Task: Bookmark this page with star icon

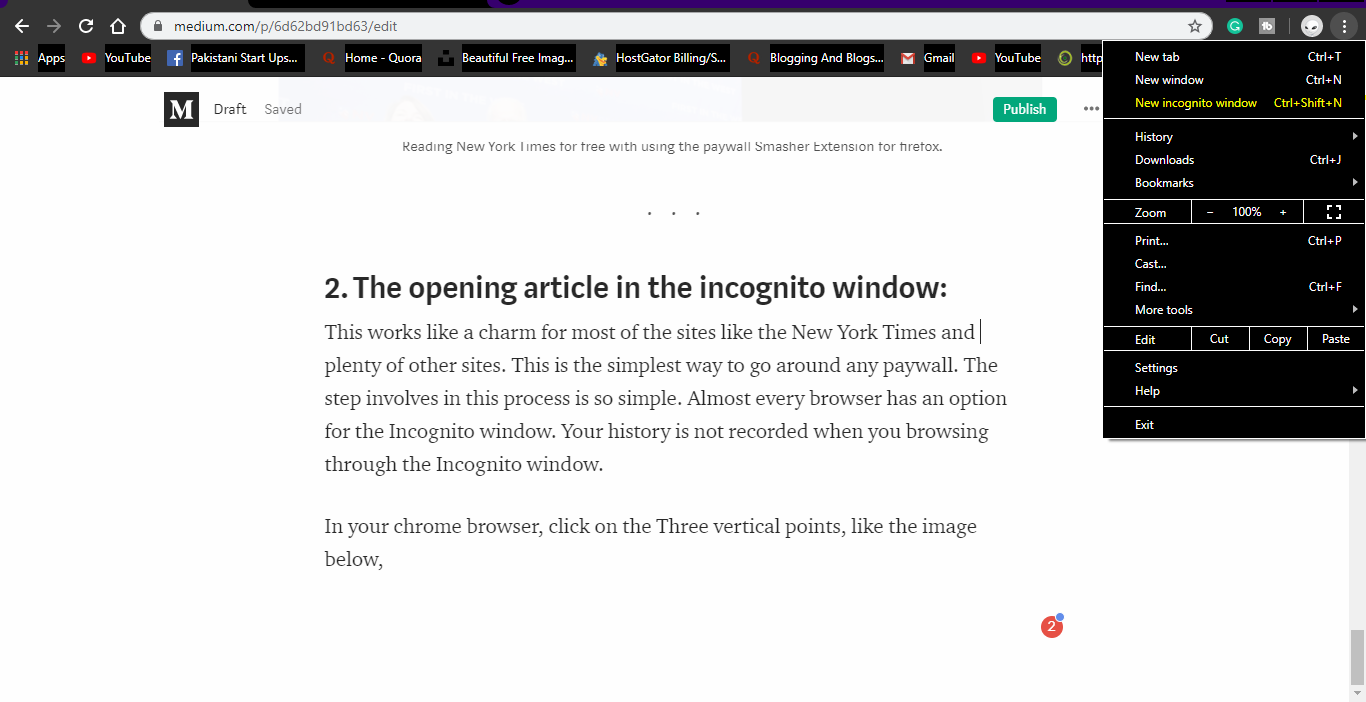Action: pyautogui.click(x=1194, y=26)
